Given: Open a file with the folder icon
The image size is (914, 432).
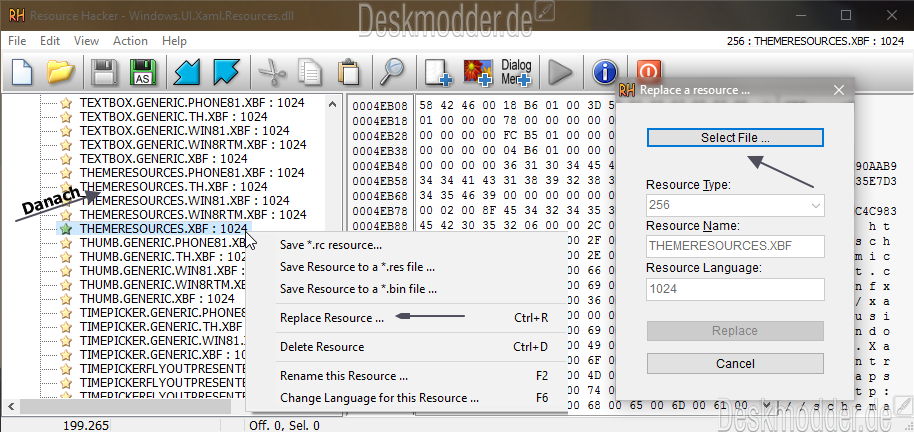Looking at the screenshot, I should [x=61, y=73].
